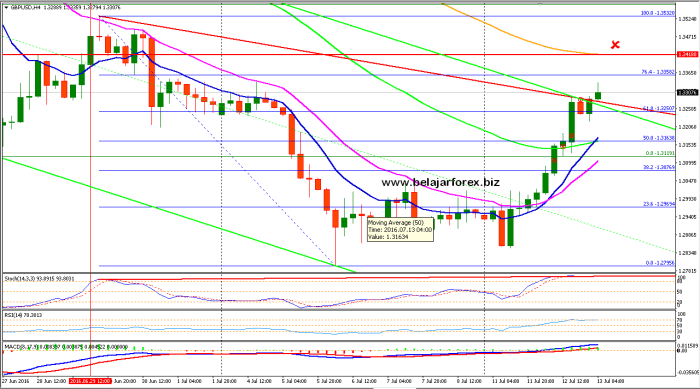Image resolution: width=700 pixels, height=389 pixels.
Task: Click the 1.35240 price axis value
Action: [x=688, y=19]
